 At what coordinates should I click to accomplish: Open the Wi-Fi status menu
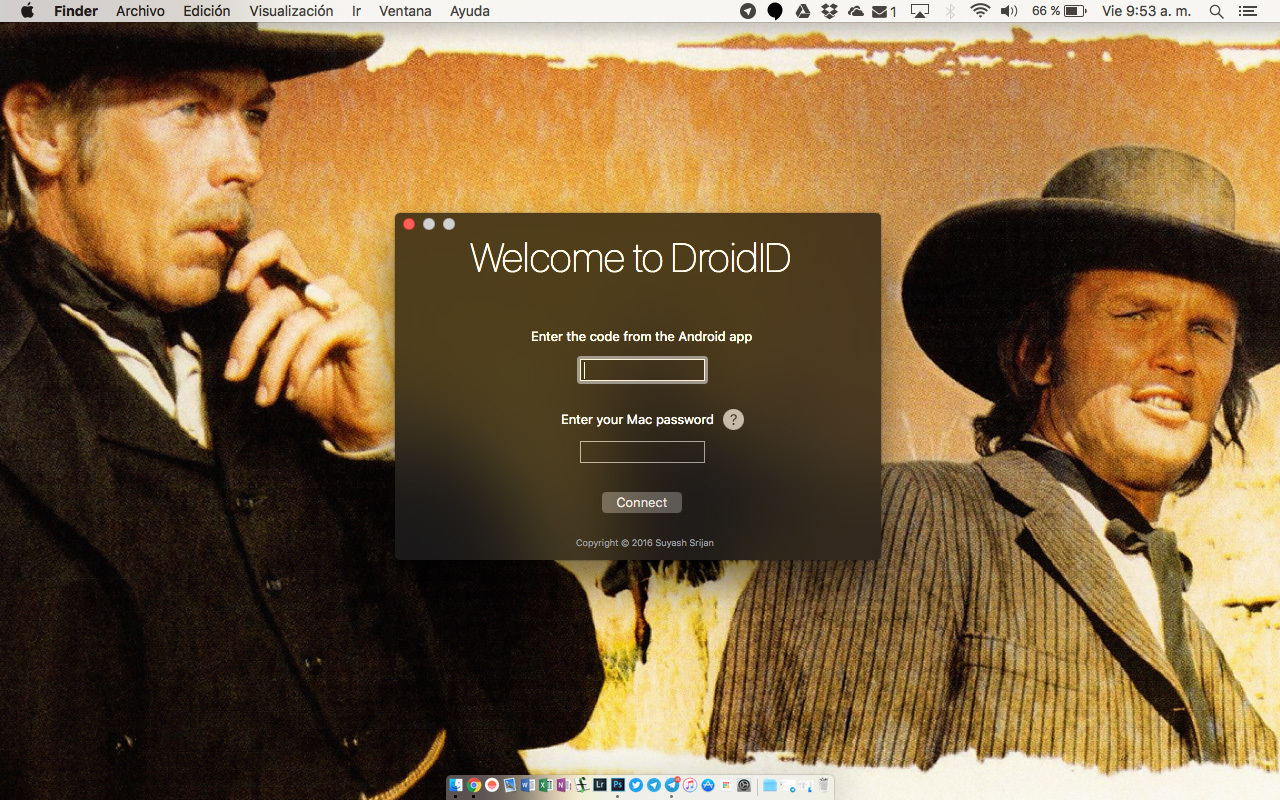(979, 11)
